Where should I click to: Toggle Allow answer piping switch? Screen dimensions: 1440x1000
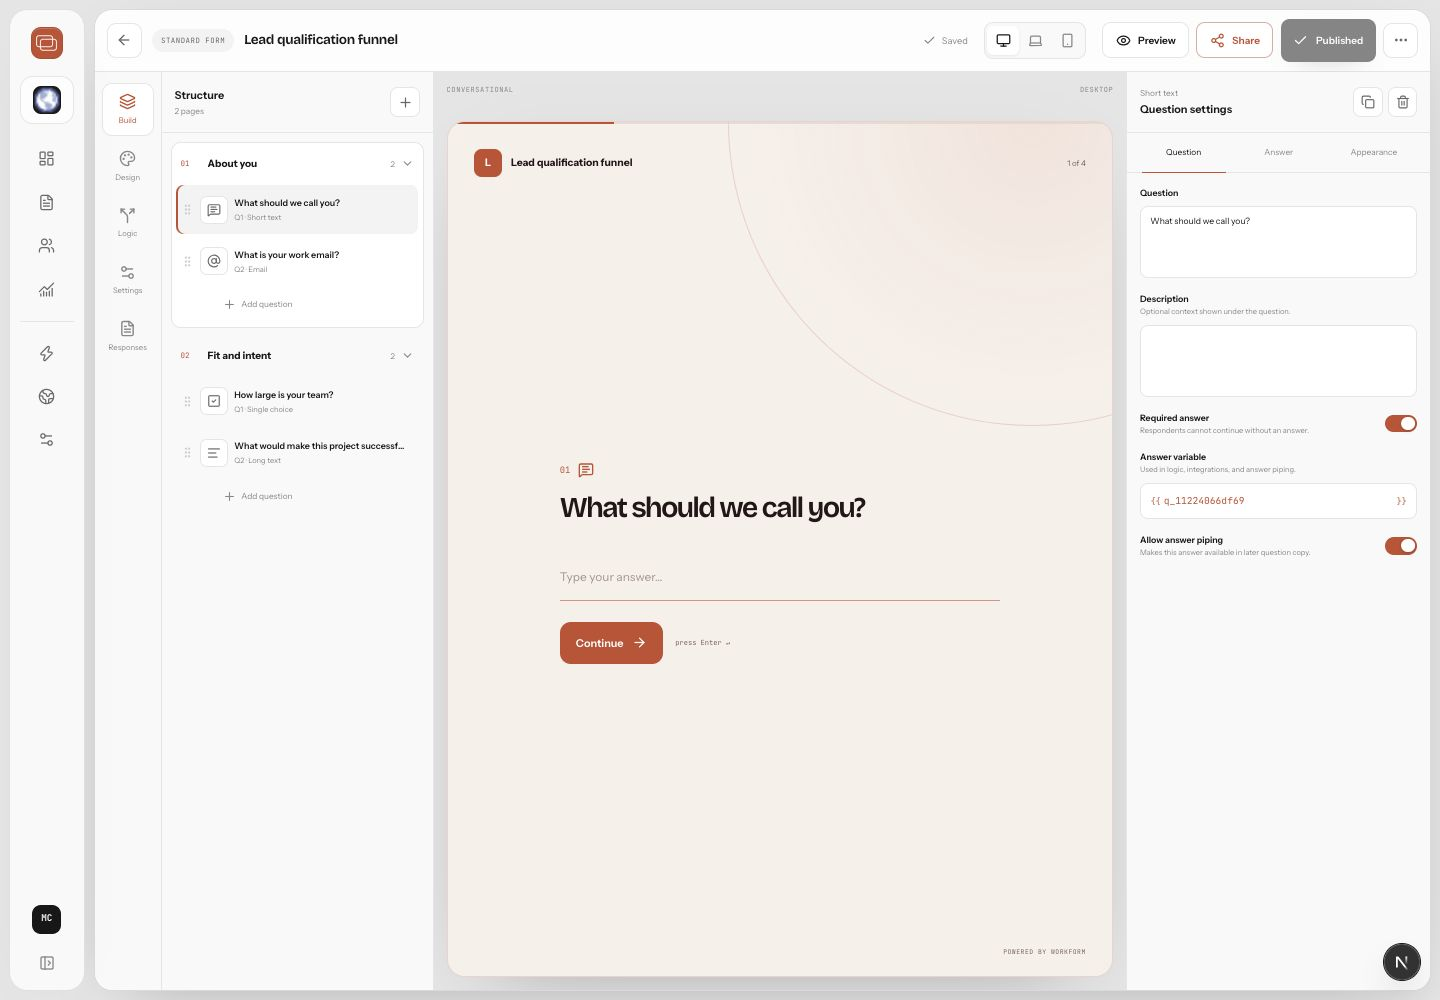[x=1401, y=546]
